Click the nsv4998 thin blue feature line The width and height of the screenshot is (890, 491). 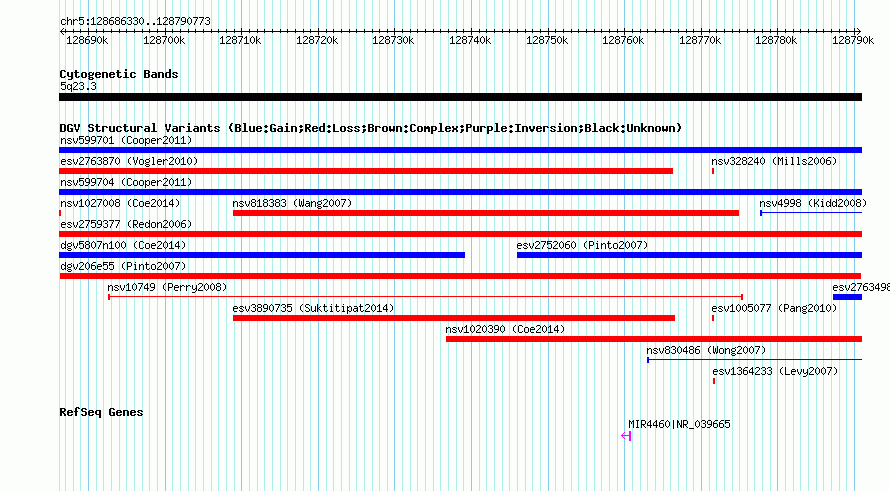pyautogui.click(x=811, y=213)
